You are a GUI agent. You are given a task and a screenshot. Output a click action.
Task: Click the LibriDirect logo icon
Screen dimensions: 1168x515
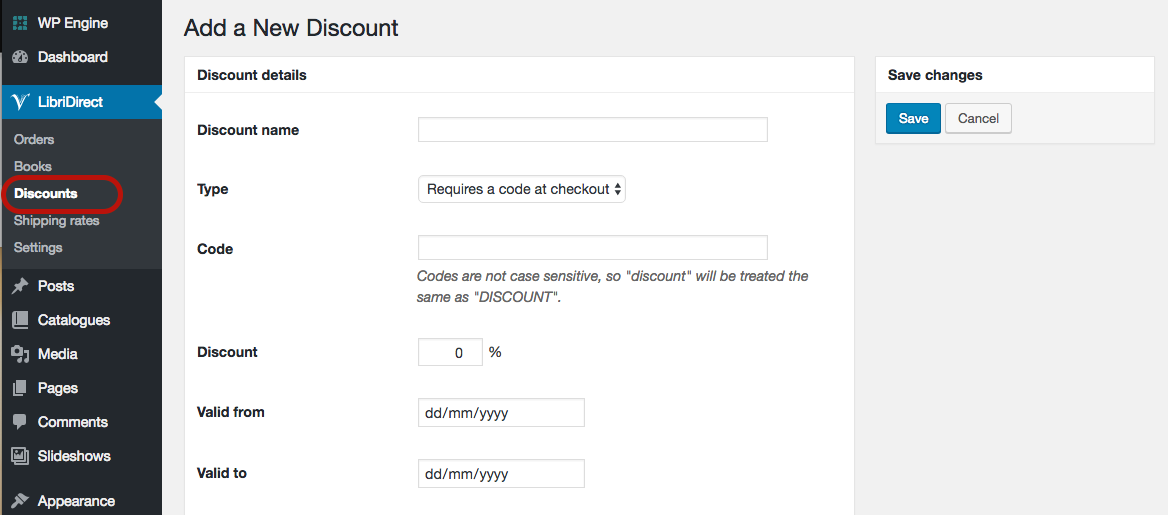pos(20,102)
